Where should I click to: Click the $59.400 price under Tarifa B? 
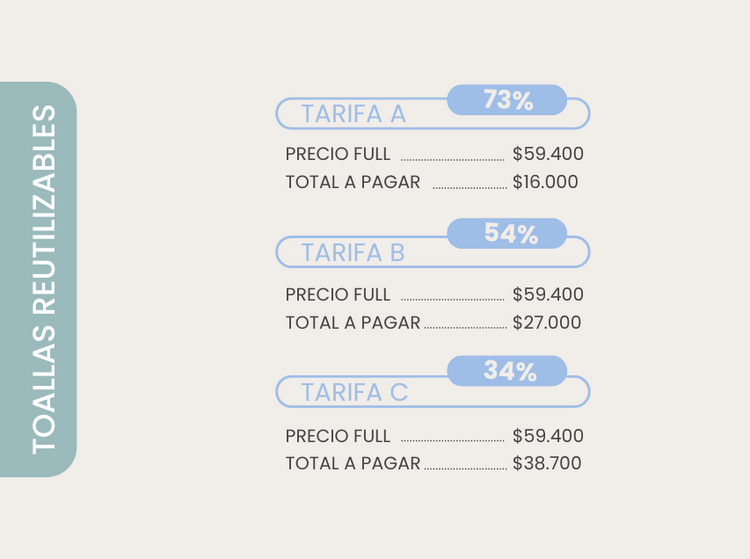point(548,295)
